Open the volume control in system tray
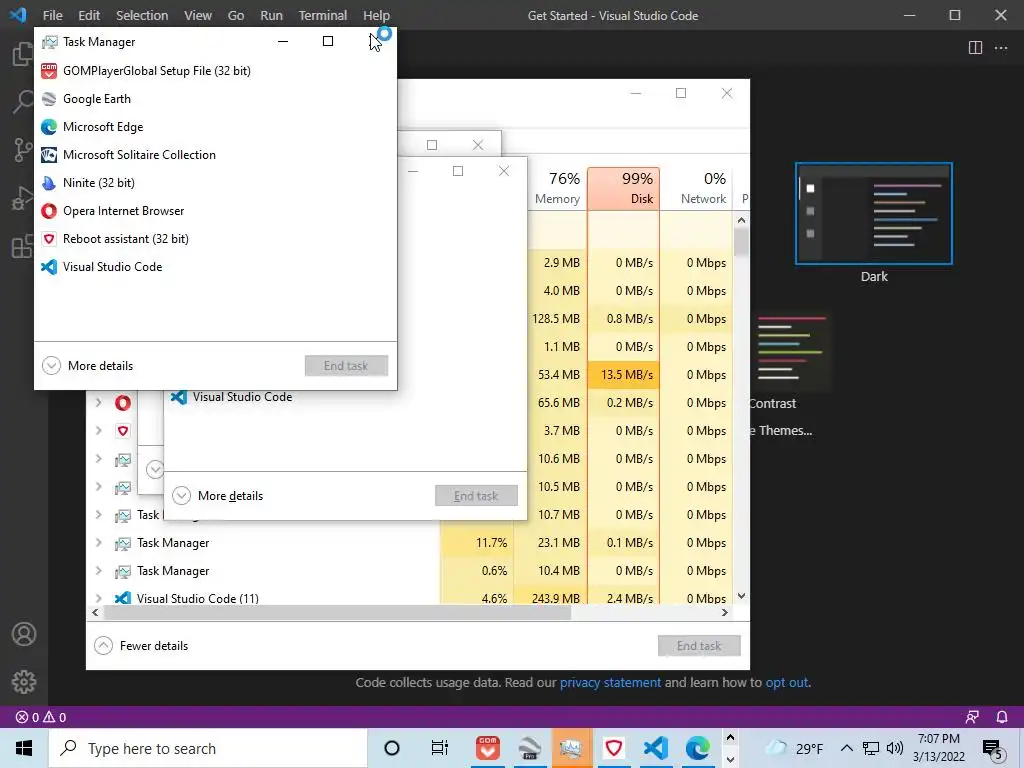The height and width of the screenshot is (768, 1024). click(x=895, y=748)
